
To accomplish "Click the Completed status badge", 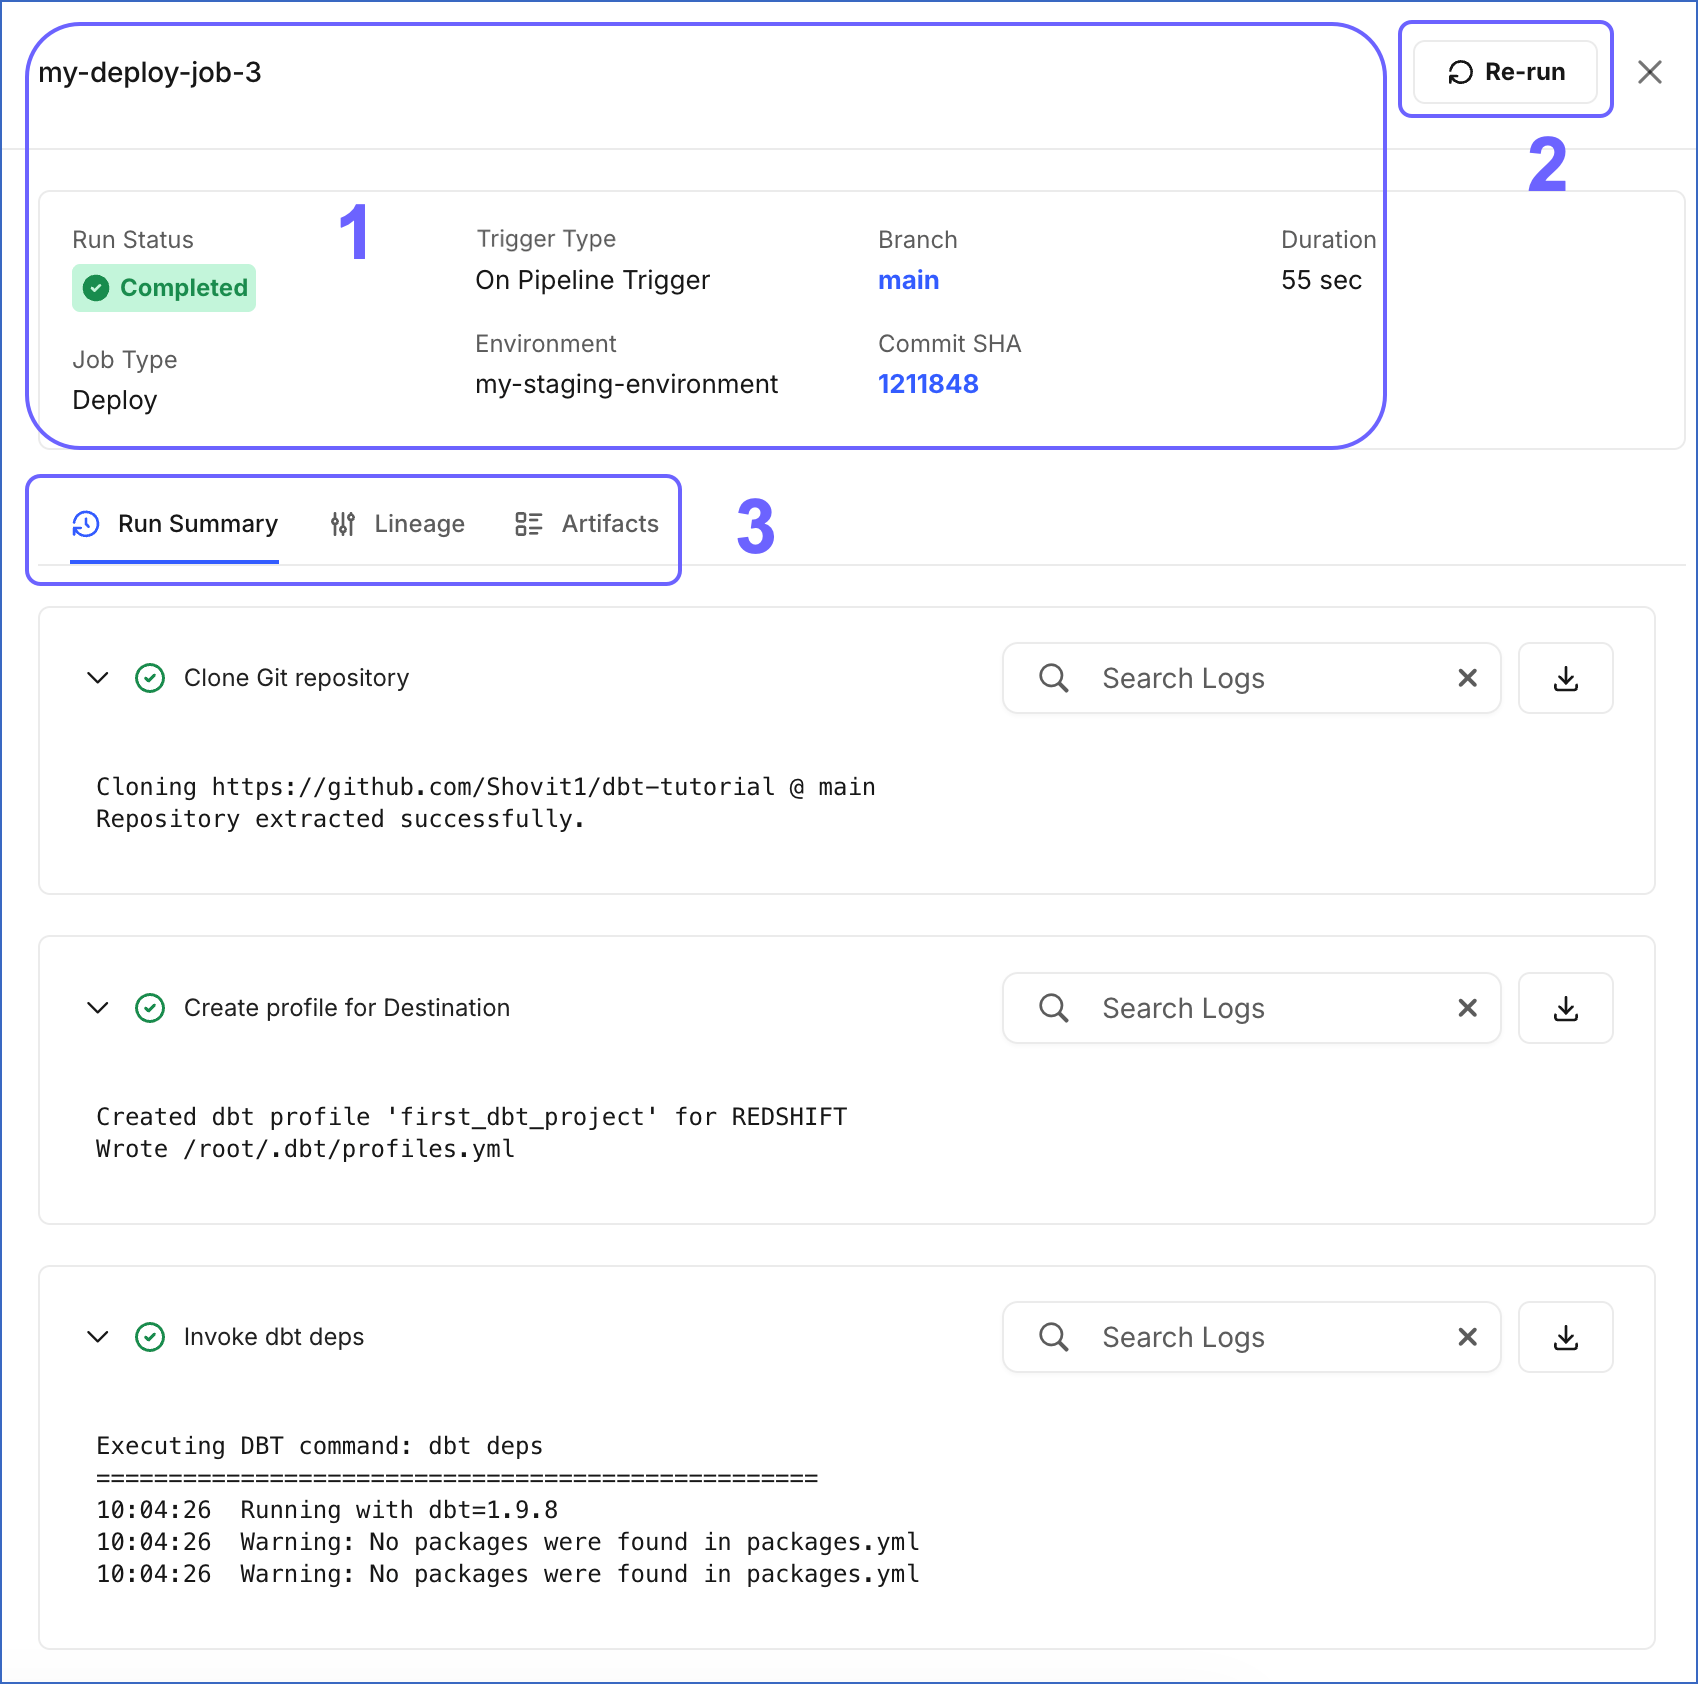I will (x=164, y=288).
